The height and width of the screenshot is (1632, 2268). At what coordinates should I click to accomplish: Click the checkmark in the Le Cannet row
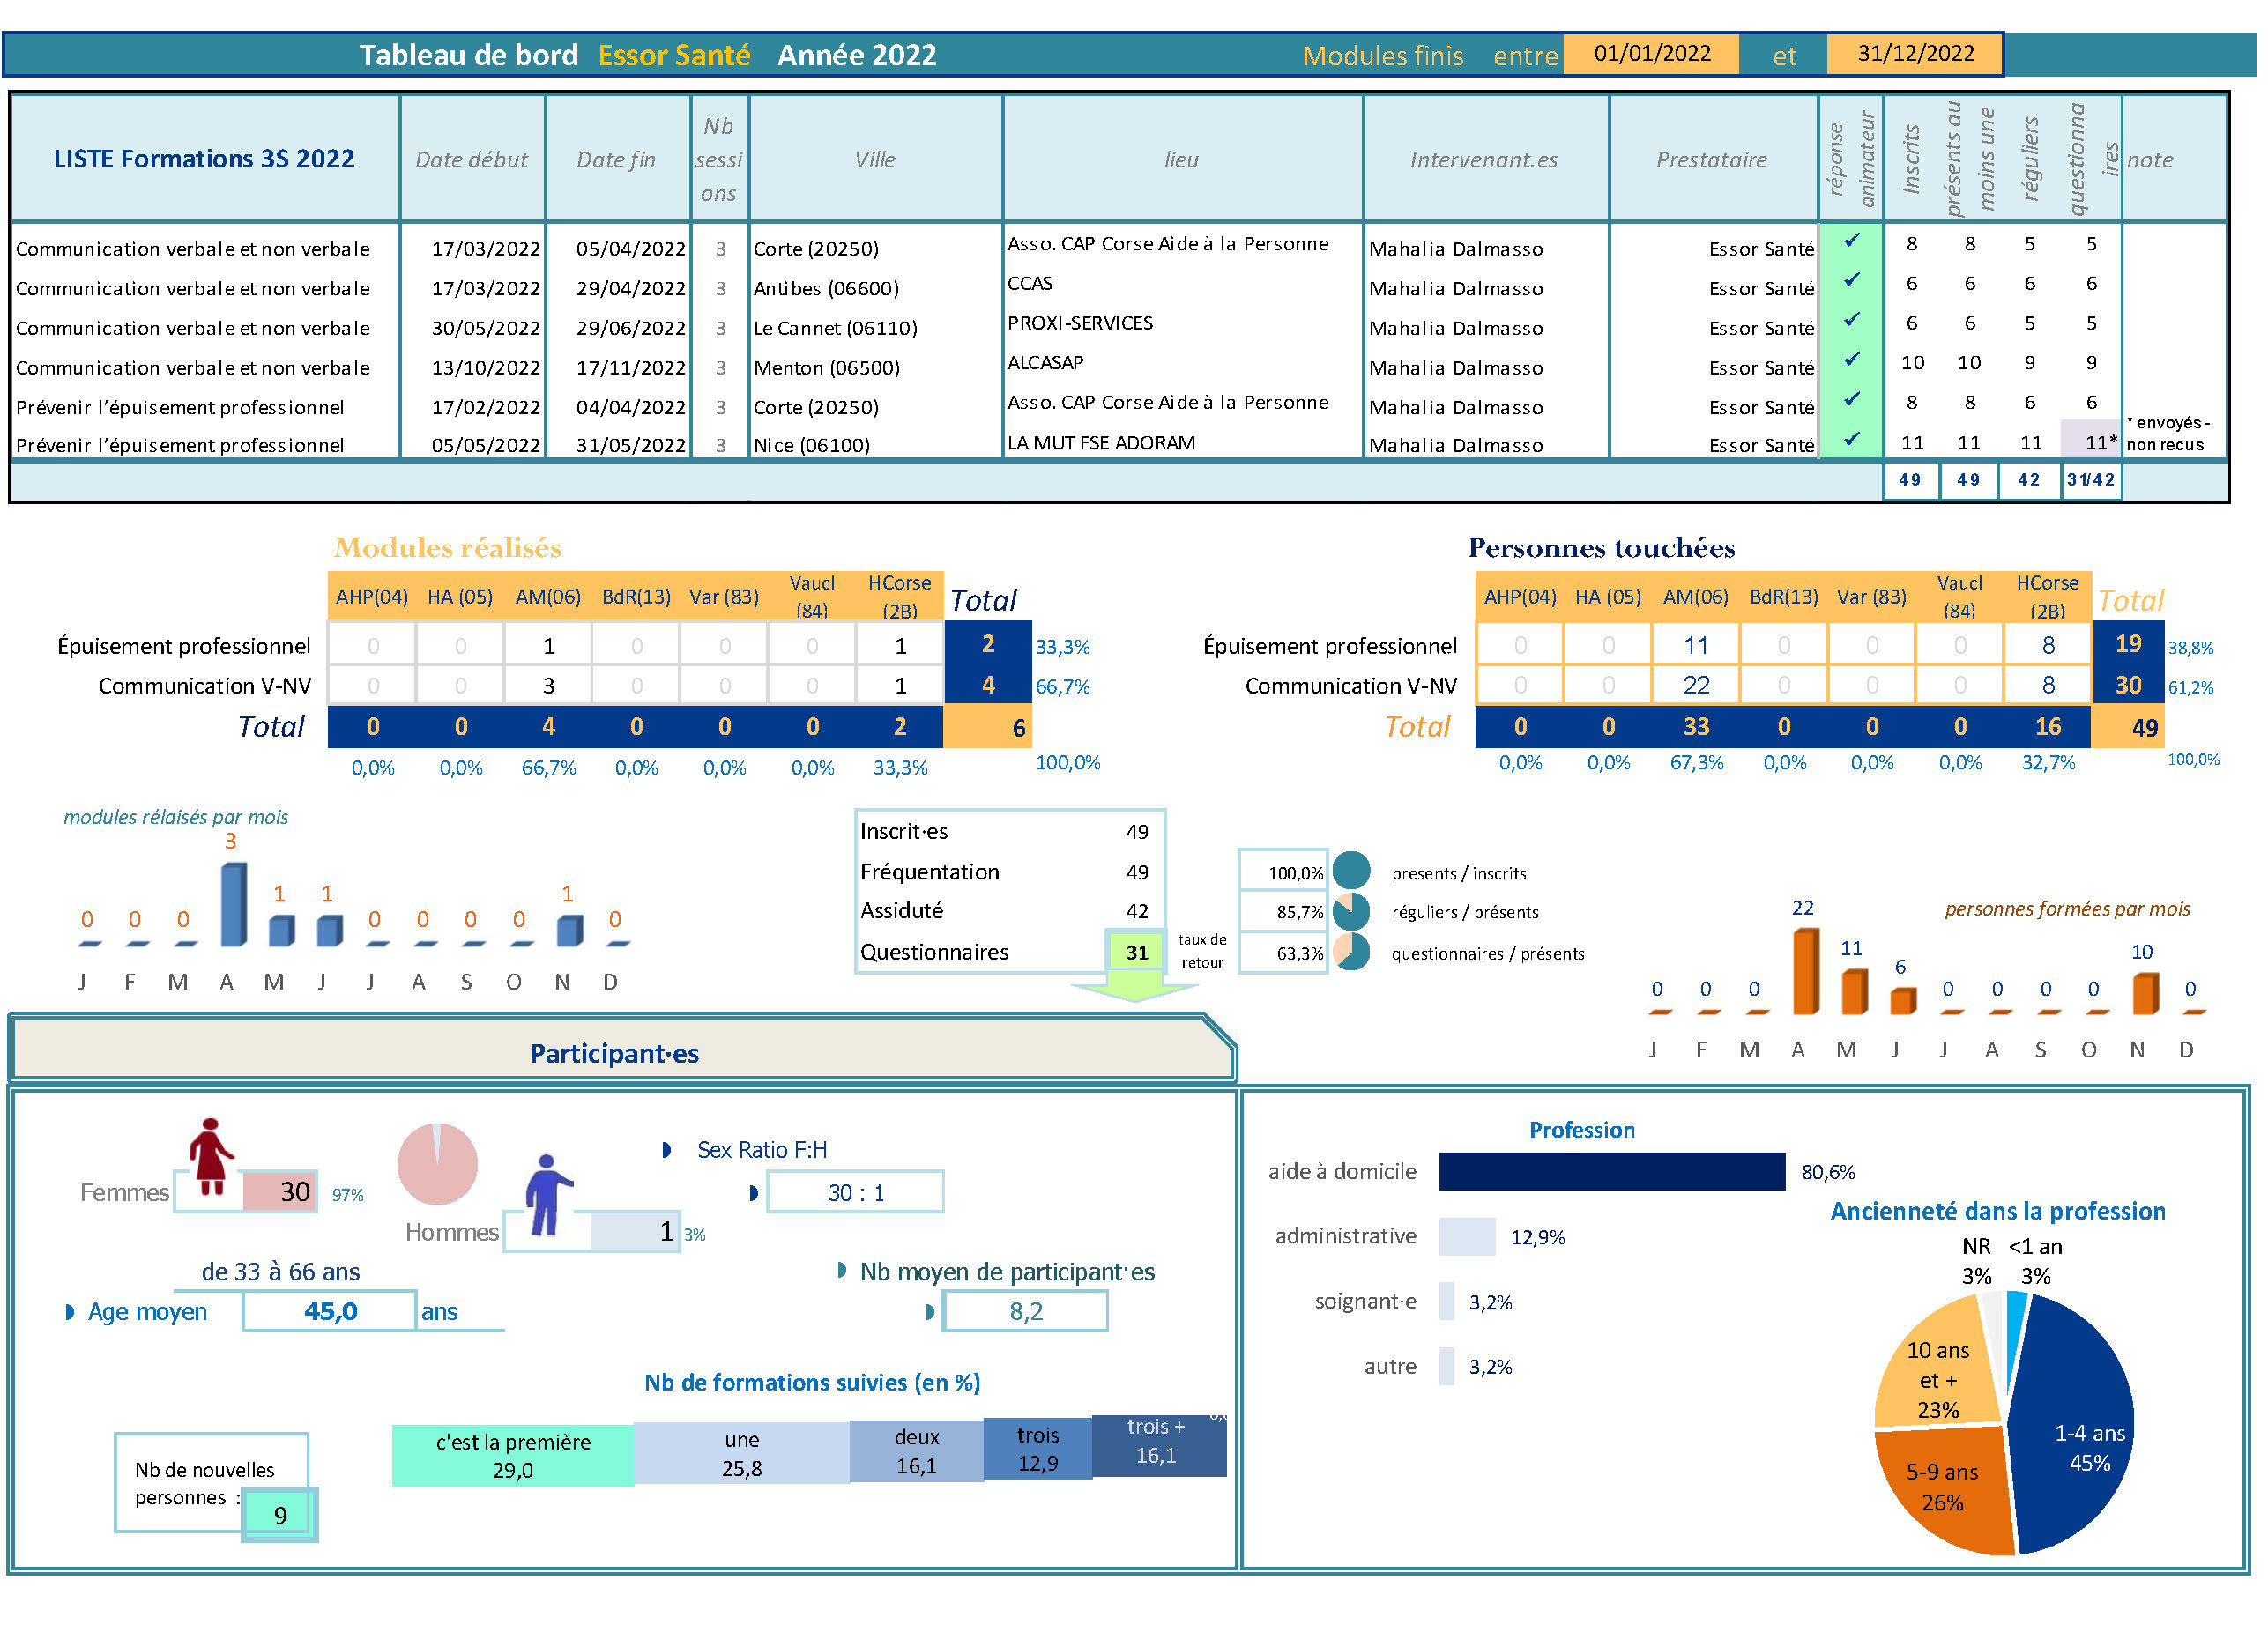tap(1851, 320)
